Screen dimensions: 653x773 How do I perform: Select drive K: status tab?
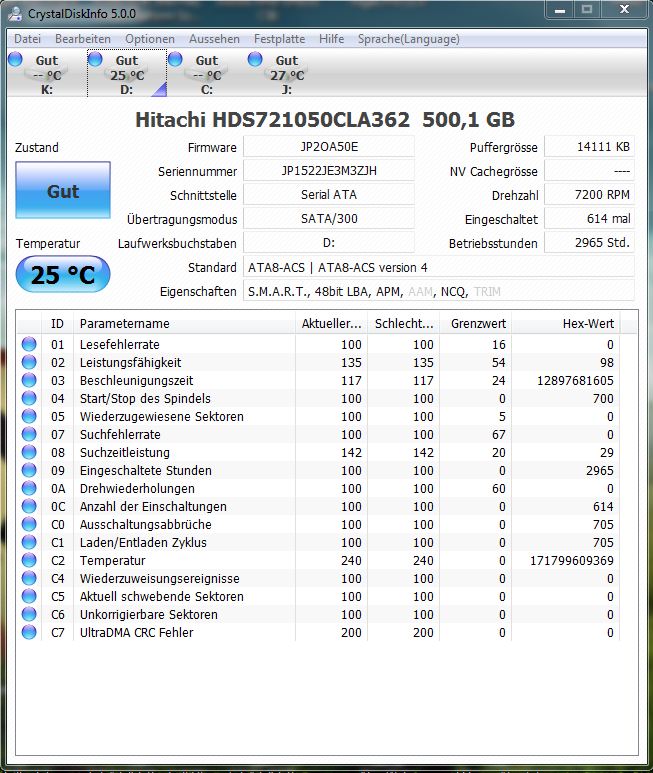(x=47, y=74)
